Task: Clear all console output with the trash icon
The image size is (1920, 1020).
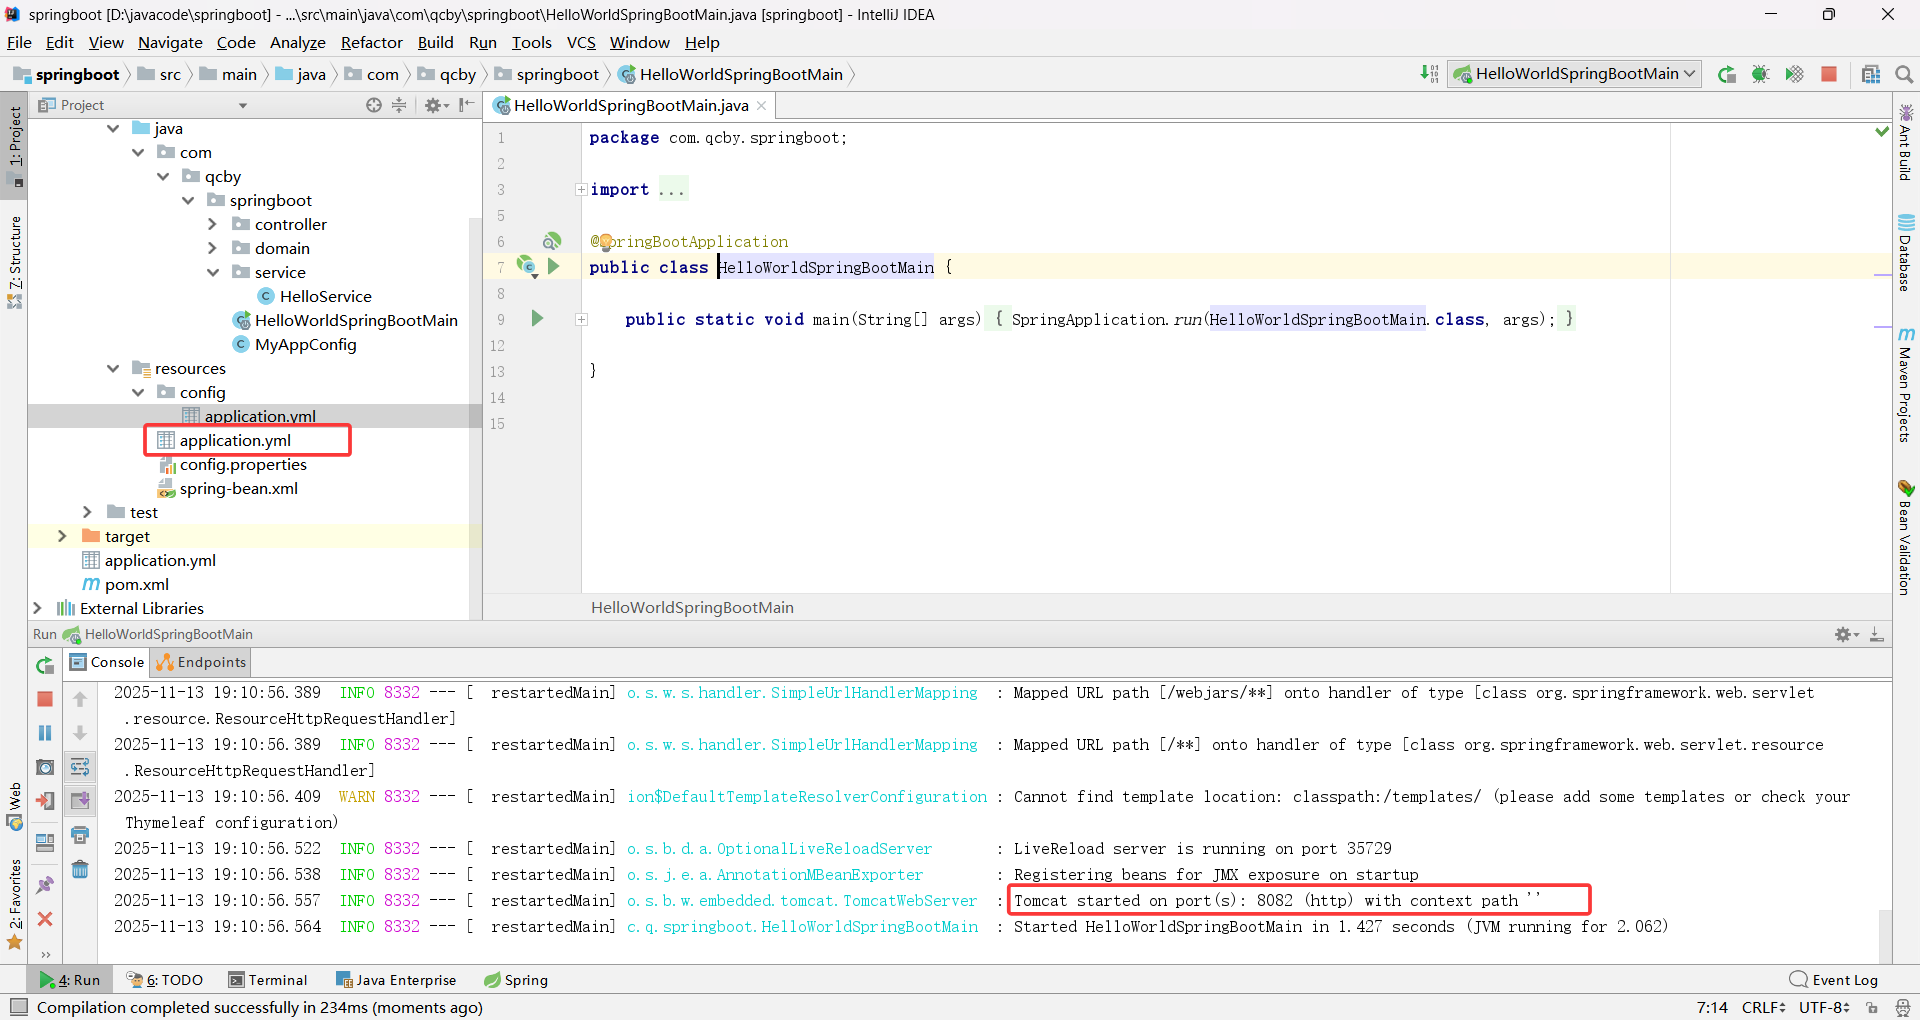Action: coord(80,869)
